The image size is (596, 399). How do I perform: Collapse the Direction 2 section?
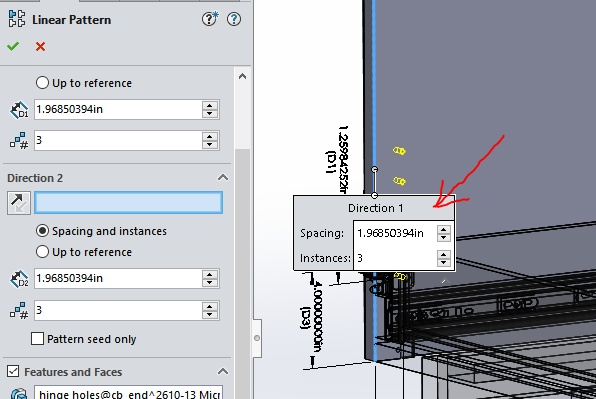[223, 177]
